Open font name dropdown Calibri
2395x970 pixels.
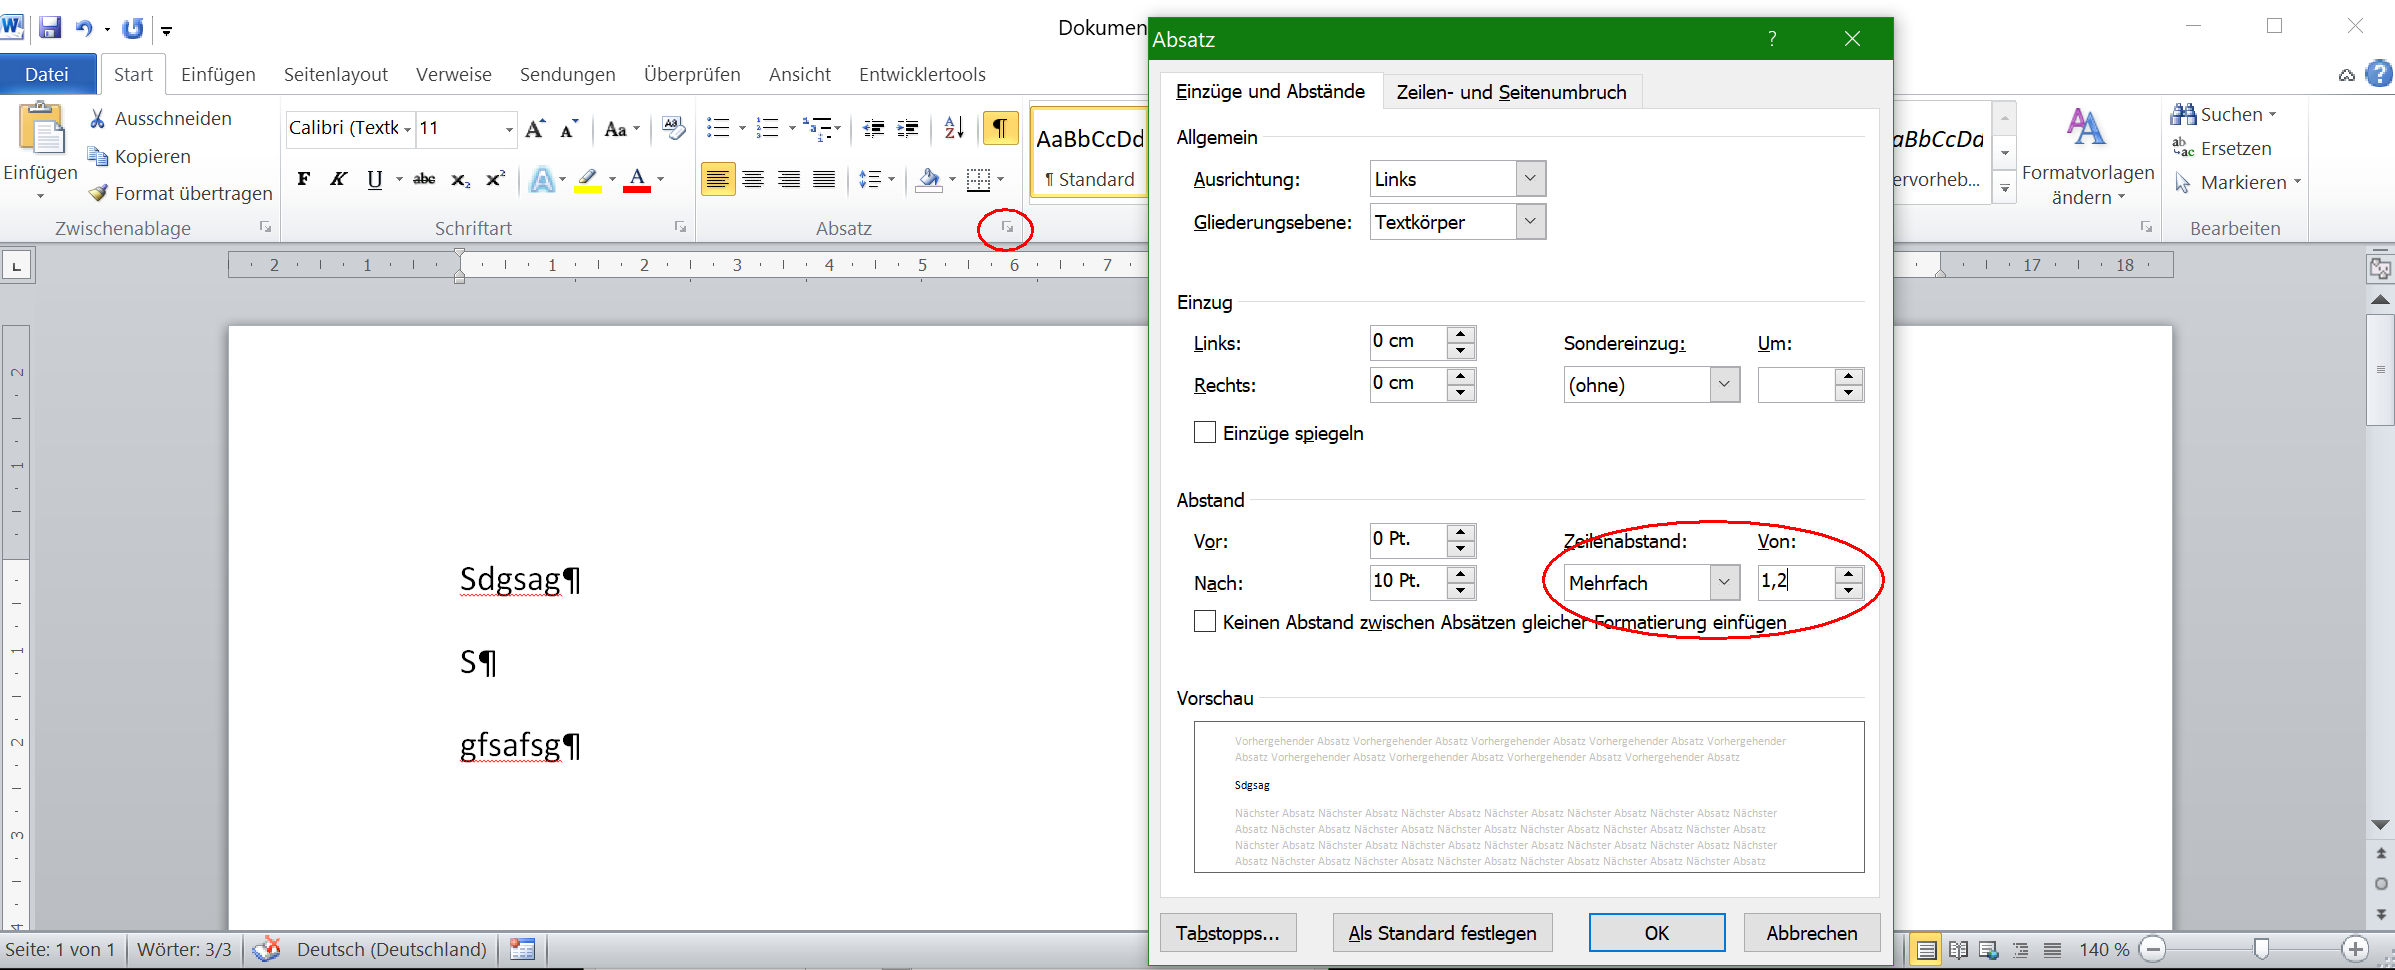coord(407,129)
